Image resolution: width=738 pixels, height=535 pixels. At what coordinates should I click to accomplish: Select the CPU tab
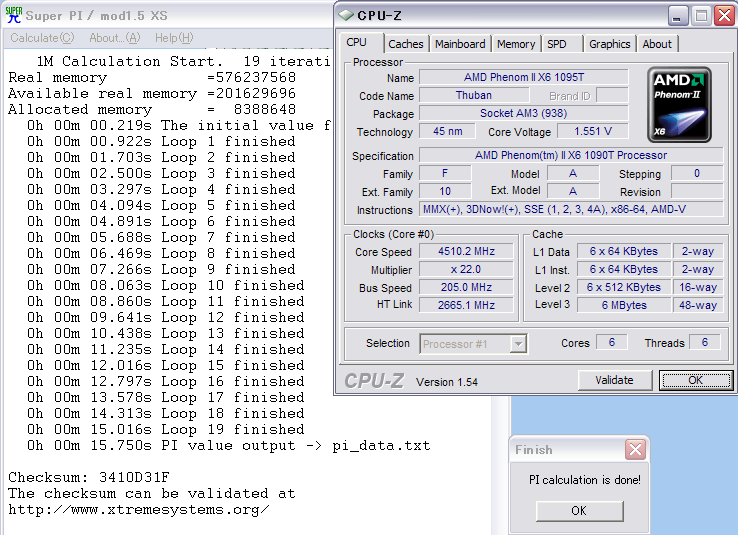point(361,42)
